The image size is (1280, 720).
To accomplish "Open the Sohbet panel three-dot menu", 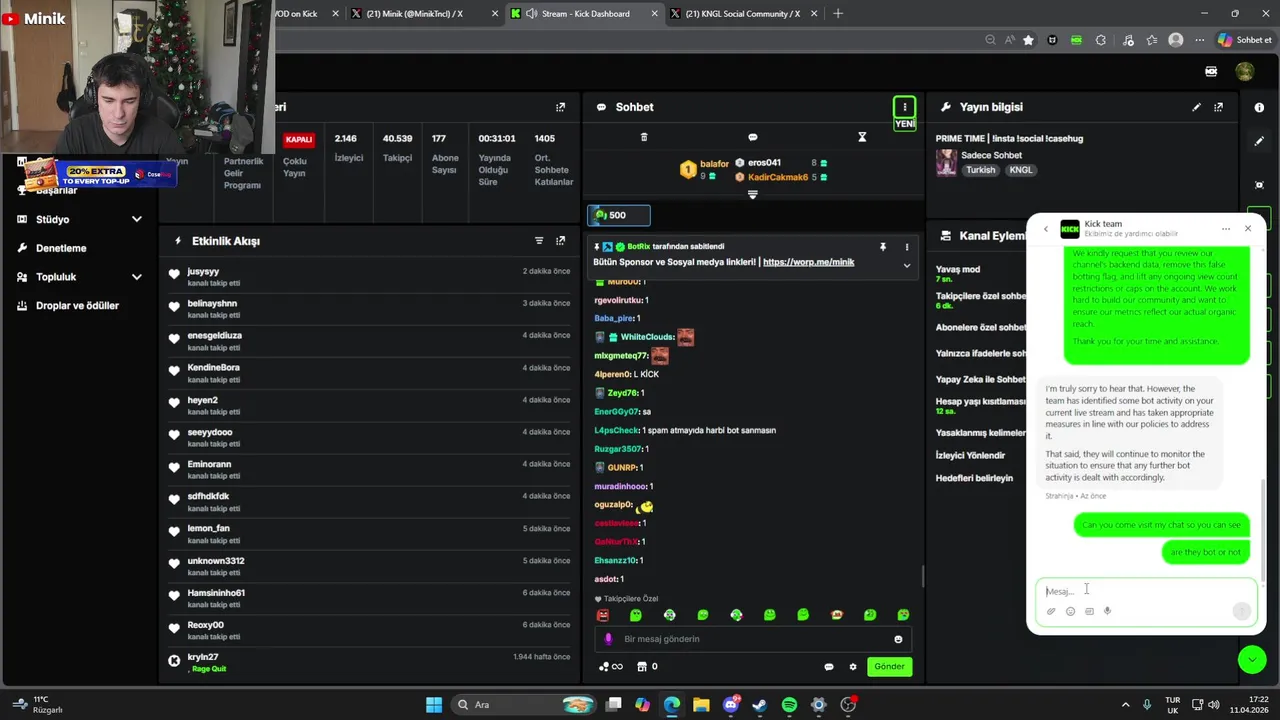I will click(x=904, y=107).
